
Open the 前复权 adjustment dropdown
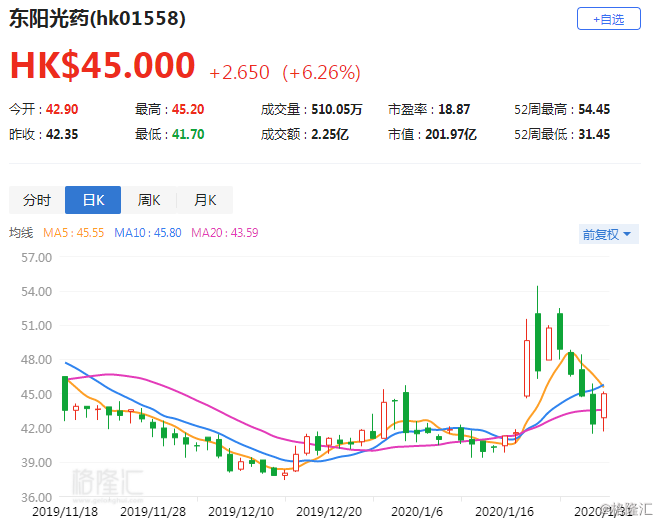pyautogui.click(x=609, y=234)
